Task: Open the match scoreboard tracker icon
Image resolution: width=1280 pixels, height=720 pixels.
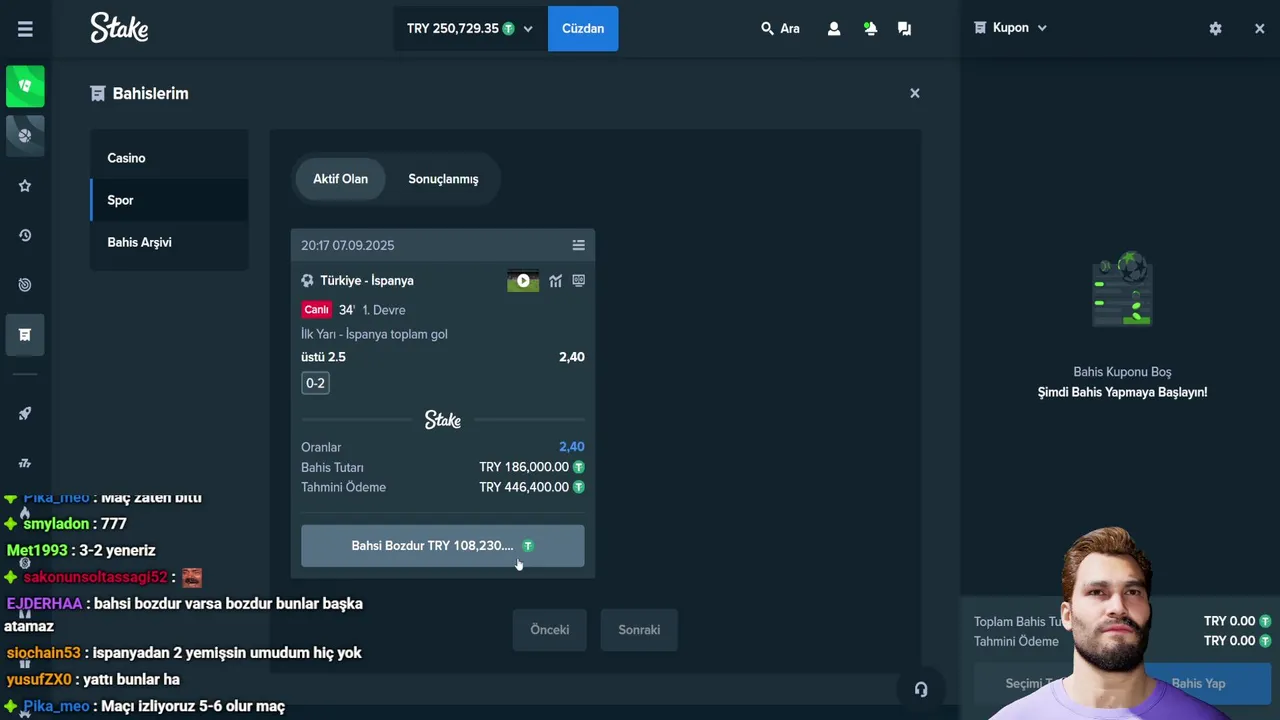Action: pos(578,281)
